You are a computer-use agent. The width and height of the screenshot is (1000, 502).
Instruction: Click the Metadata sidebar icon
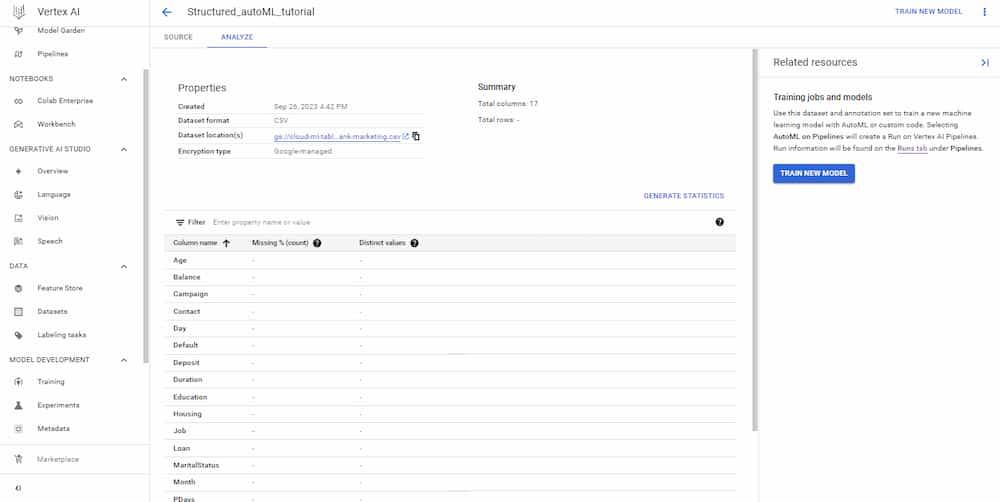point(18,429)
